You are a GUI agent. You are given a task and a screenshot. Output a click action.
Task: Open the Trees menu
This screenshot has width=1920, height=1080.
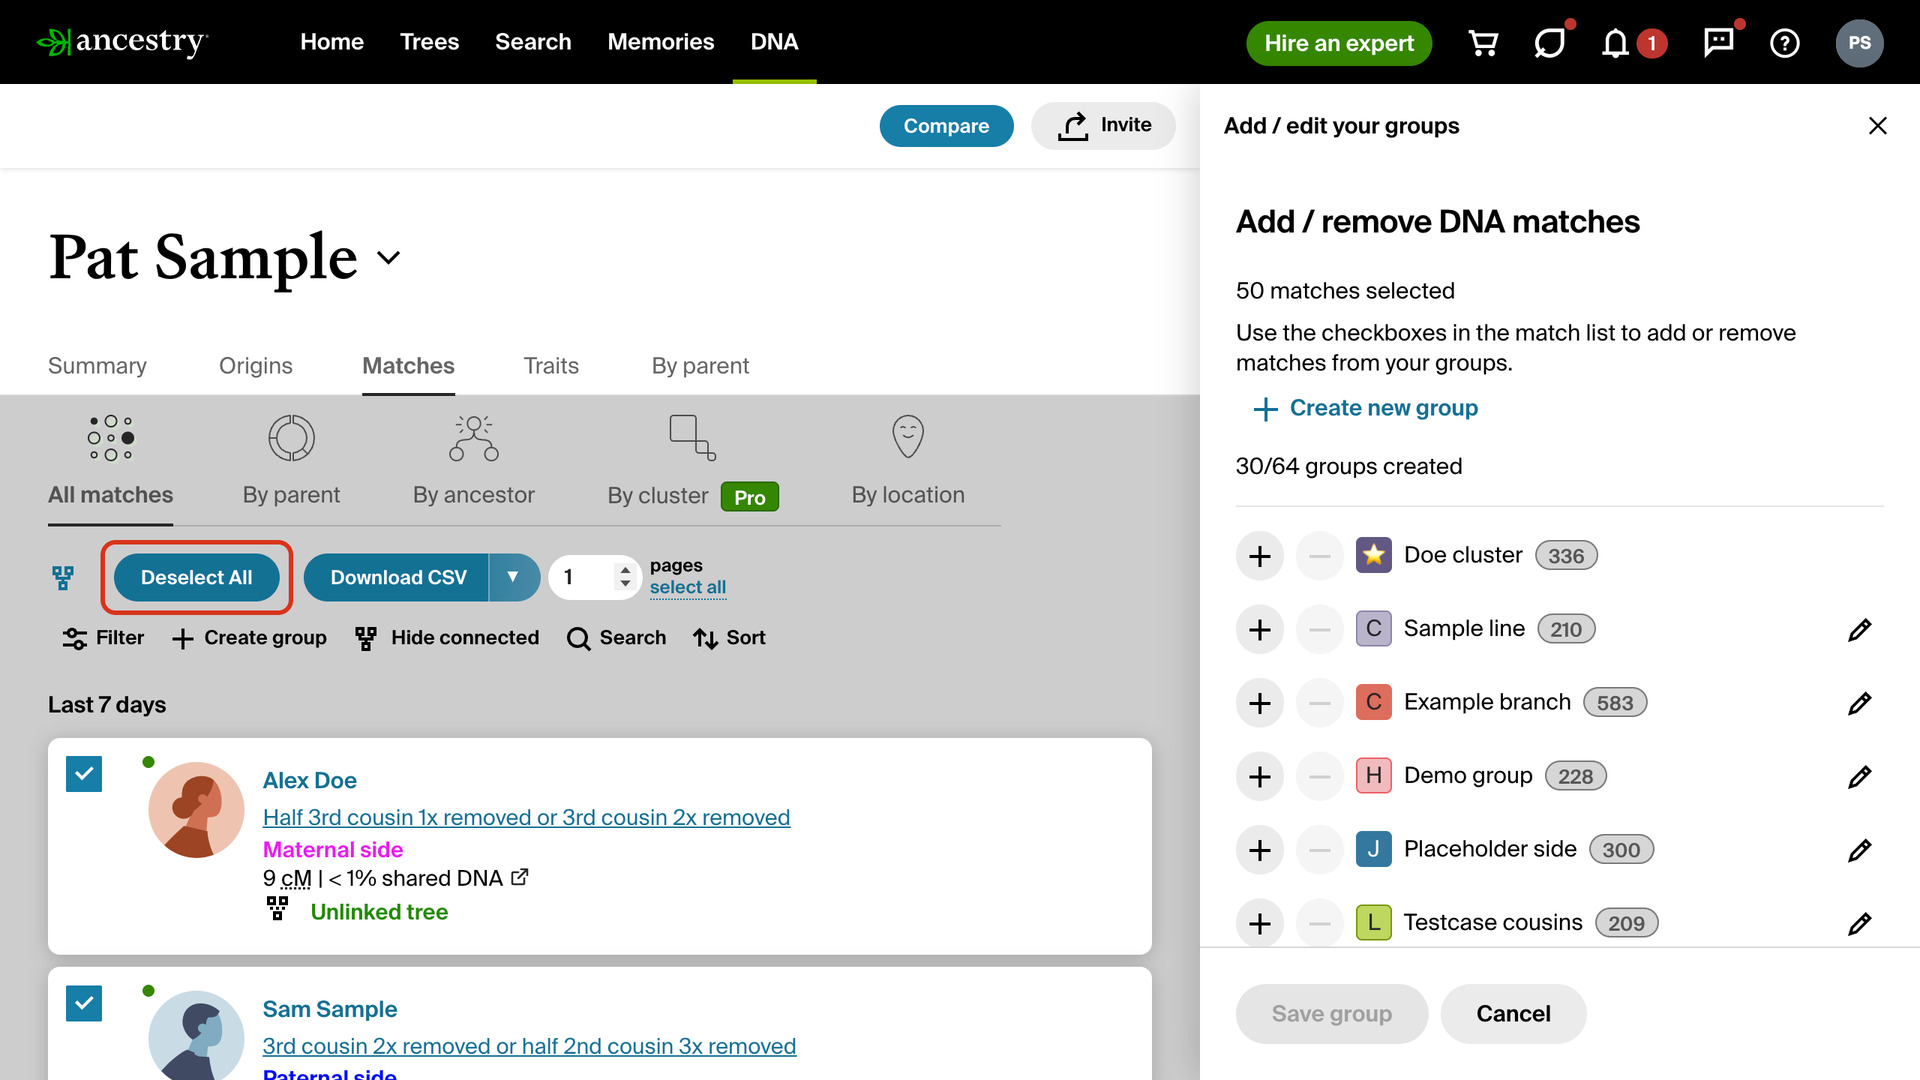click(429, 42)
